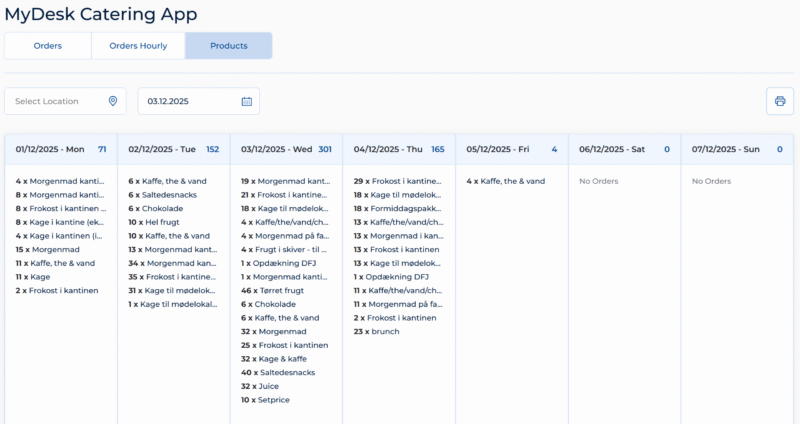Click '32 x Juice' on Wednesday
The image size is (800, 424).
pyautogui.click(x=260, y=387)
